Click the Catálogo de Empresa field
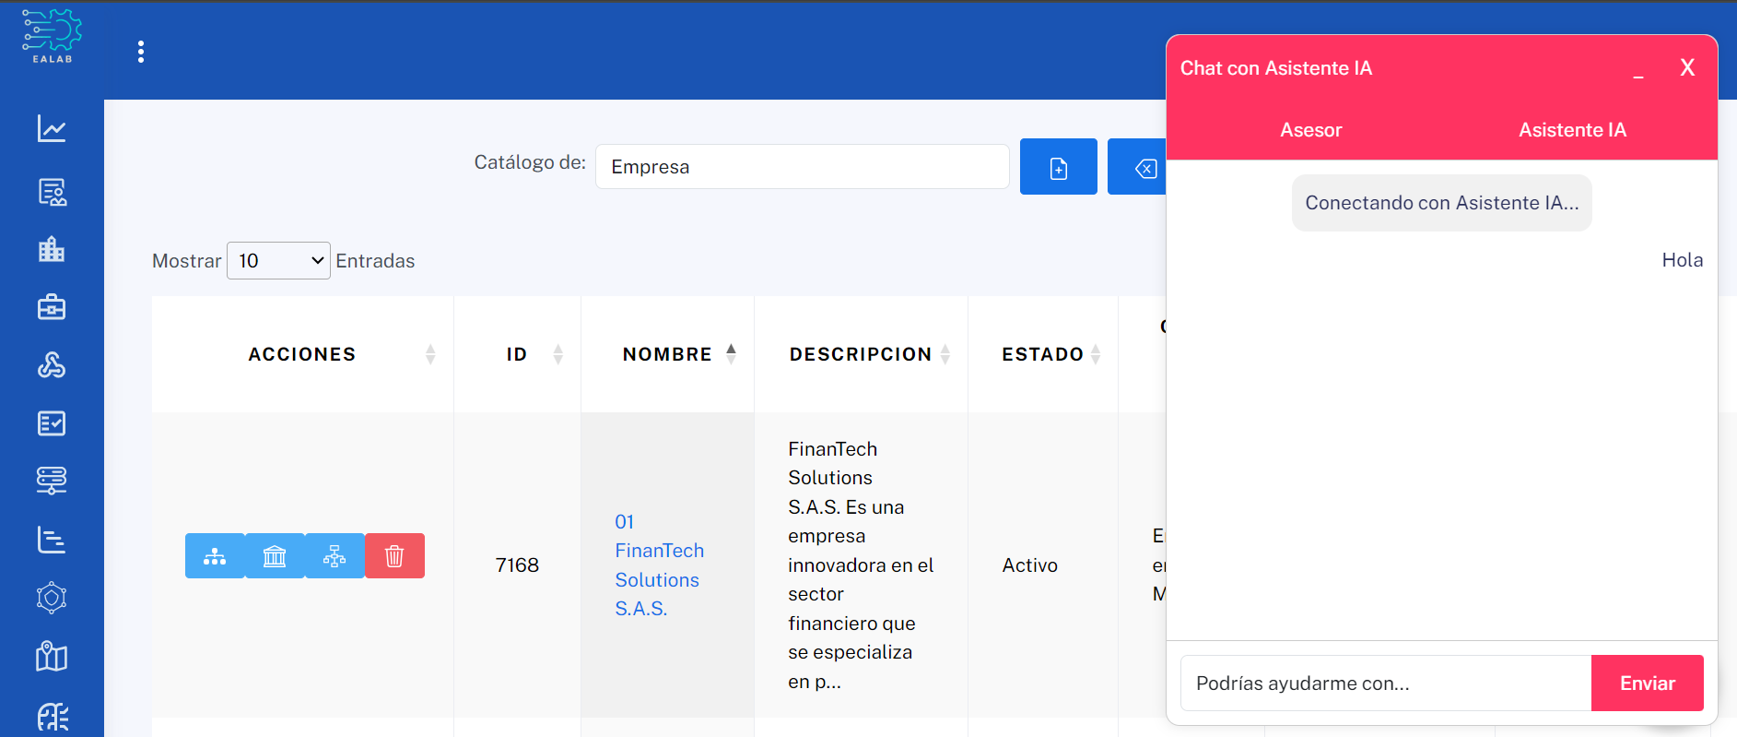1737x737 pixels. pos(802,167)
